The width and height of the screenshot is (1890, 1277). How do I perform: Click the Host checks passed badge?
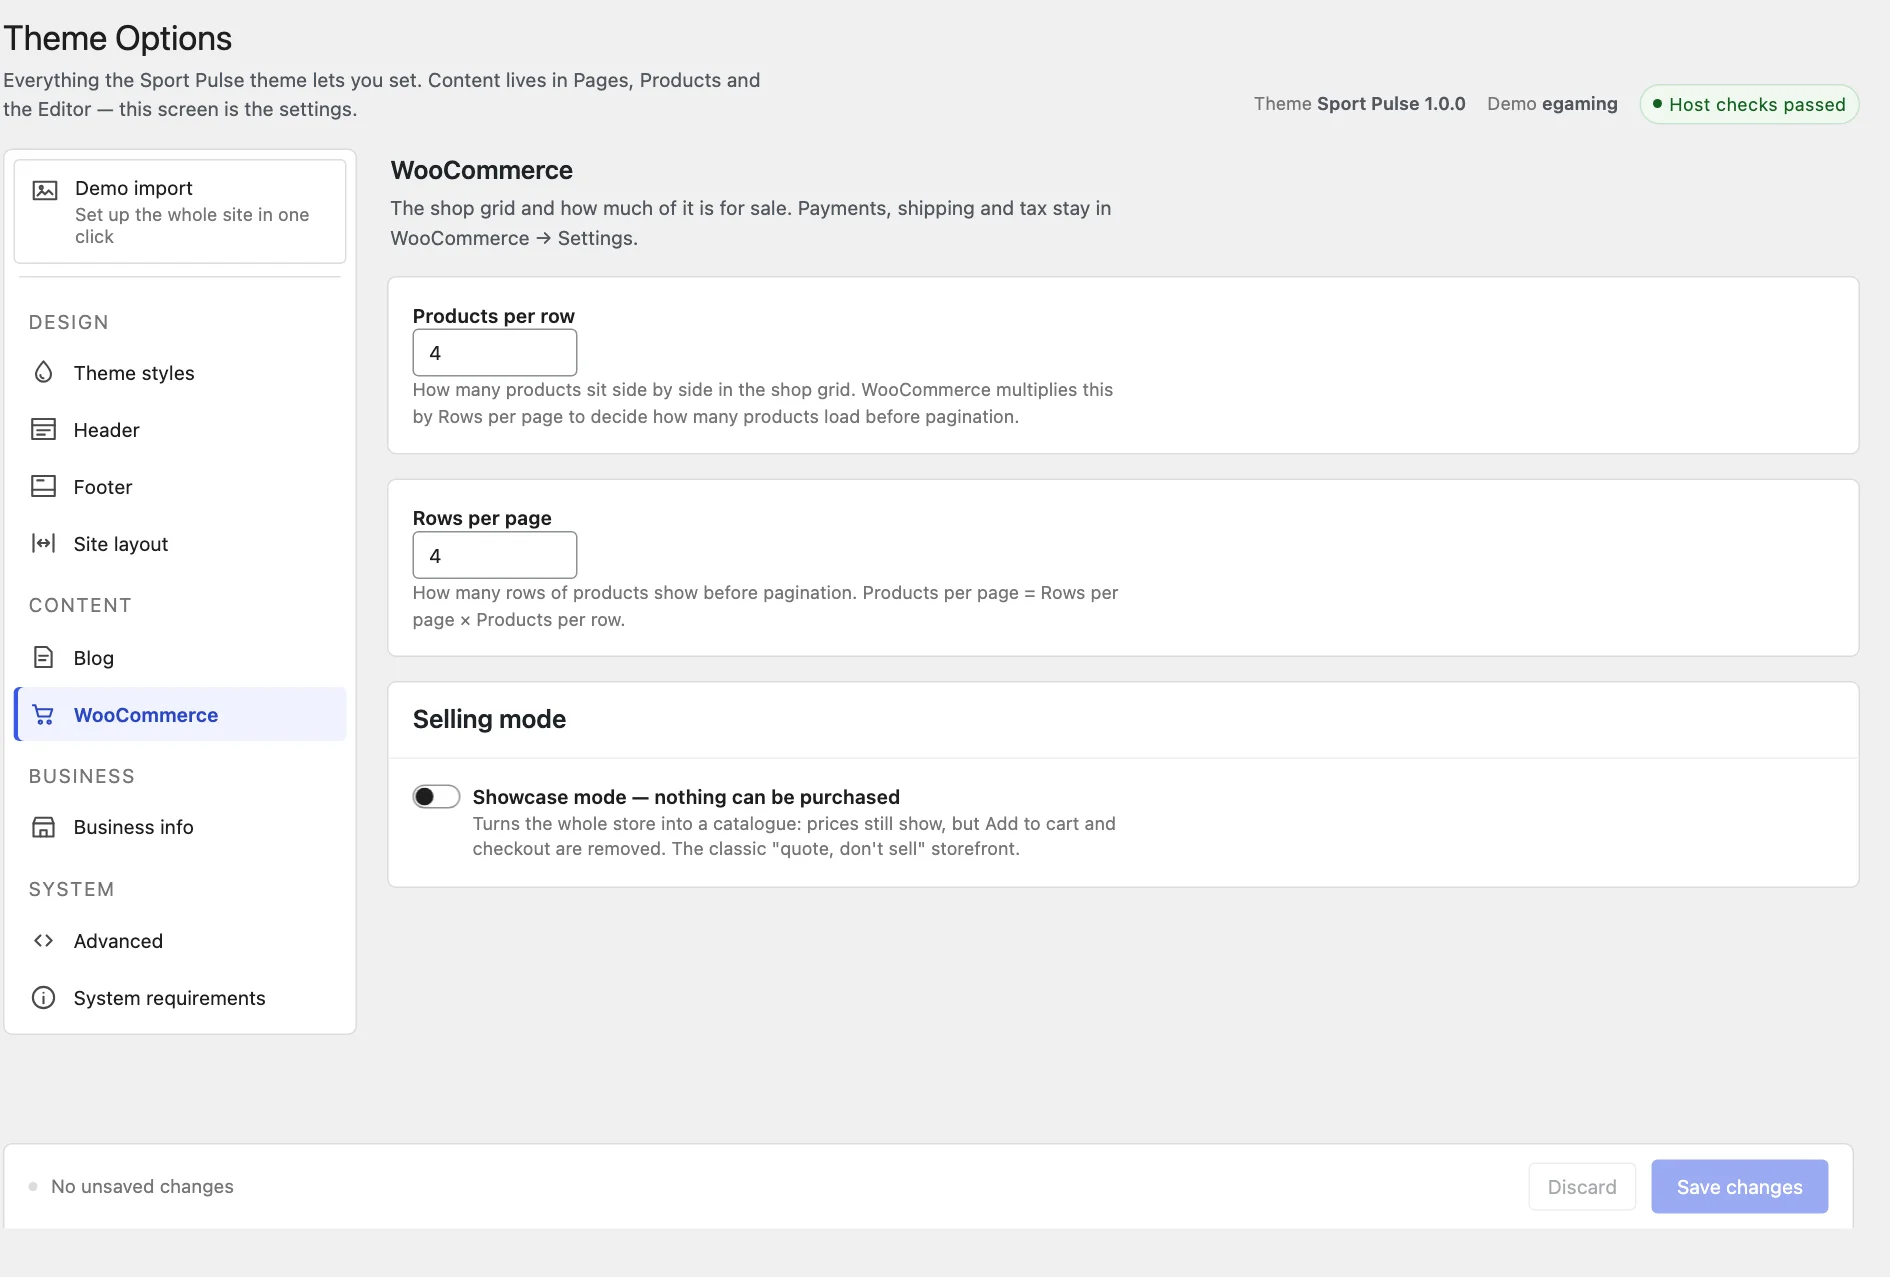1749,105
